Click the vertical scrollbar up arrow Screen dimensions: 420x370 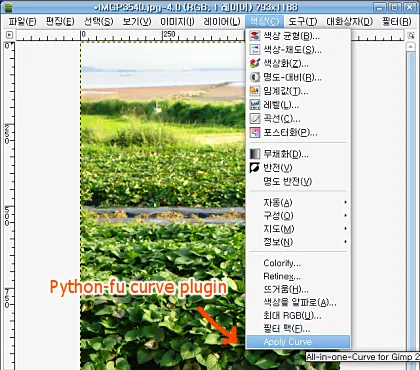pyautogui.click(x=411, y=47)
